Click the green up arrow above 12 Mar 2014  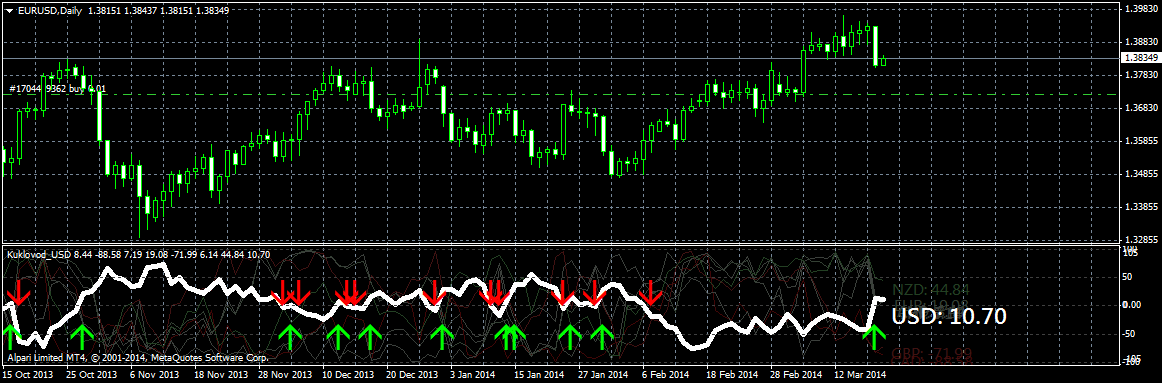[x=874, y=337]
